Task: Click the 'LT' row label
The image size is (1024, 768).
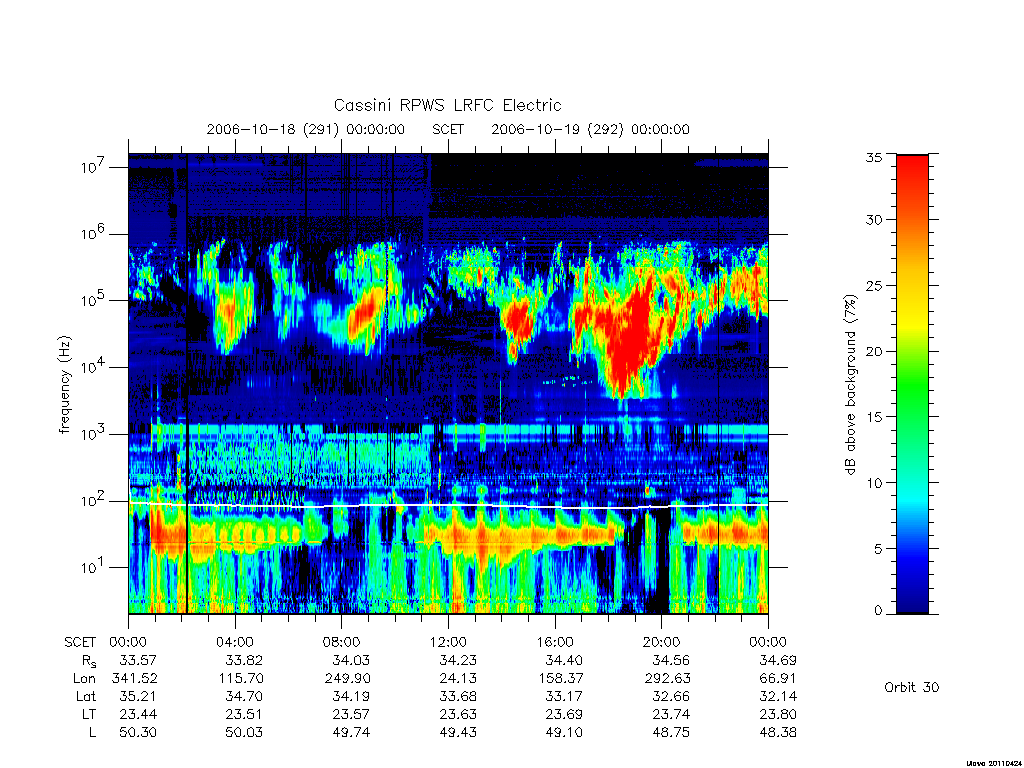Action: click(x=89, y=714)
